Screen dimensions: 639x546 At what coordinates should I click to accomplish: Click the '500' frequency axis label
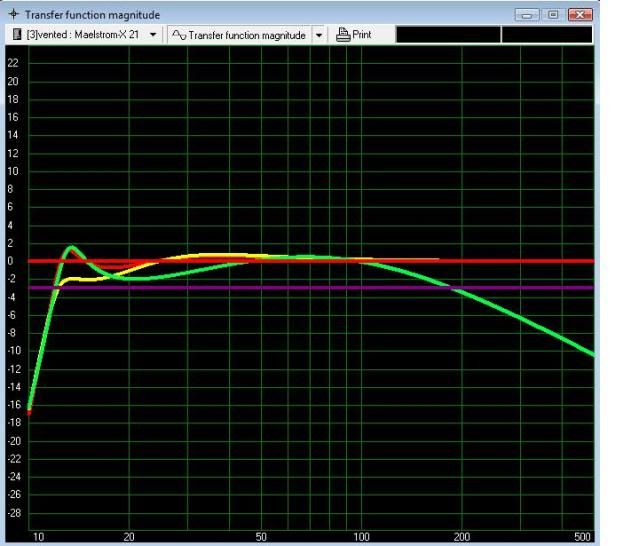click(x=582, y=537)
